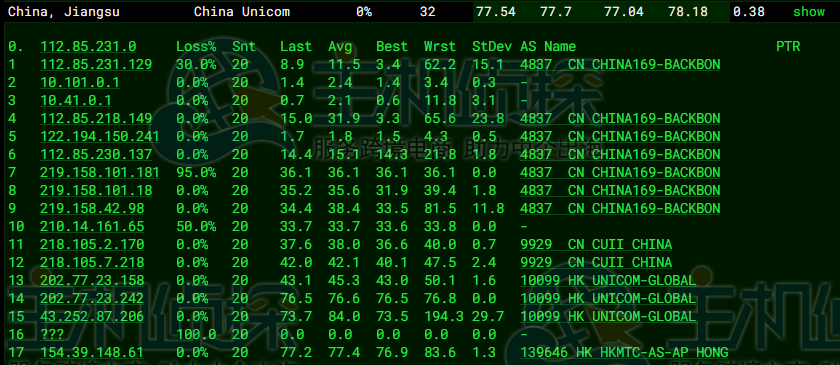
Task: Open final hop IP 154.39.148.61
Action: coord(92,353)
